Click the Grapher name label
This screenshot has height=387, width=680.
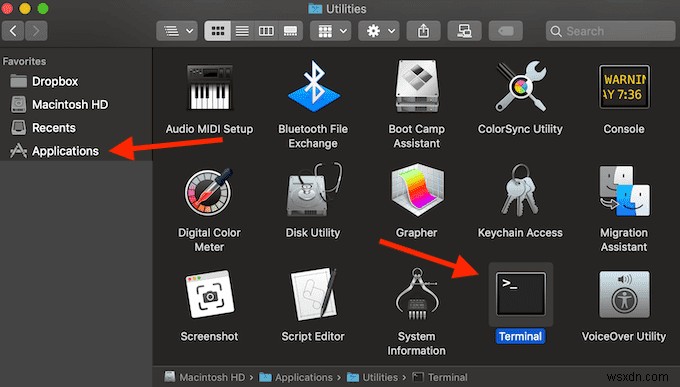[416, 233]
